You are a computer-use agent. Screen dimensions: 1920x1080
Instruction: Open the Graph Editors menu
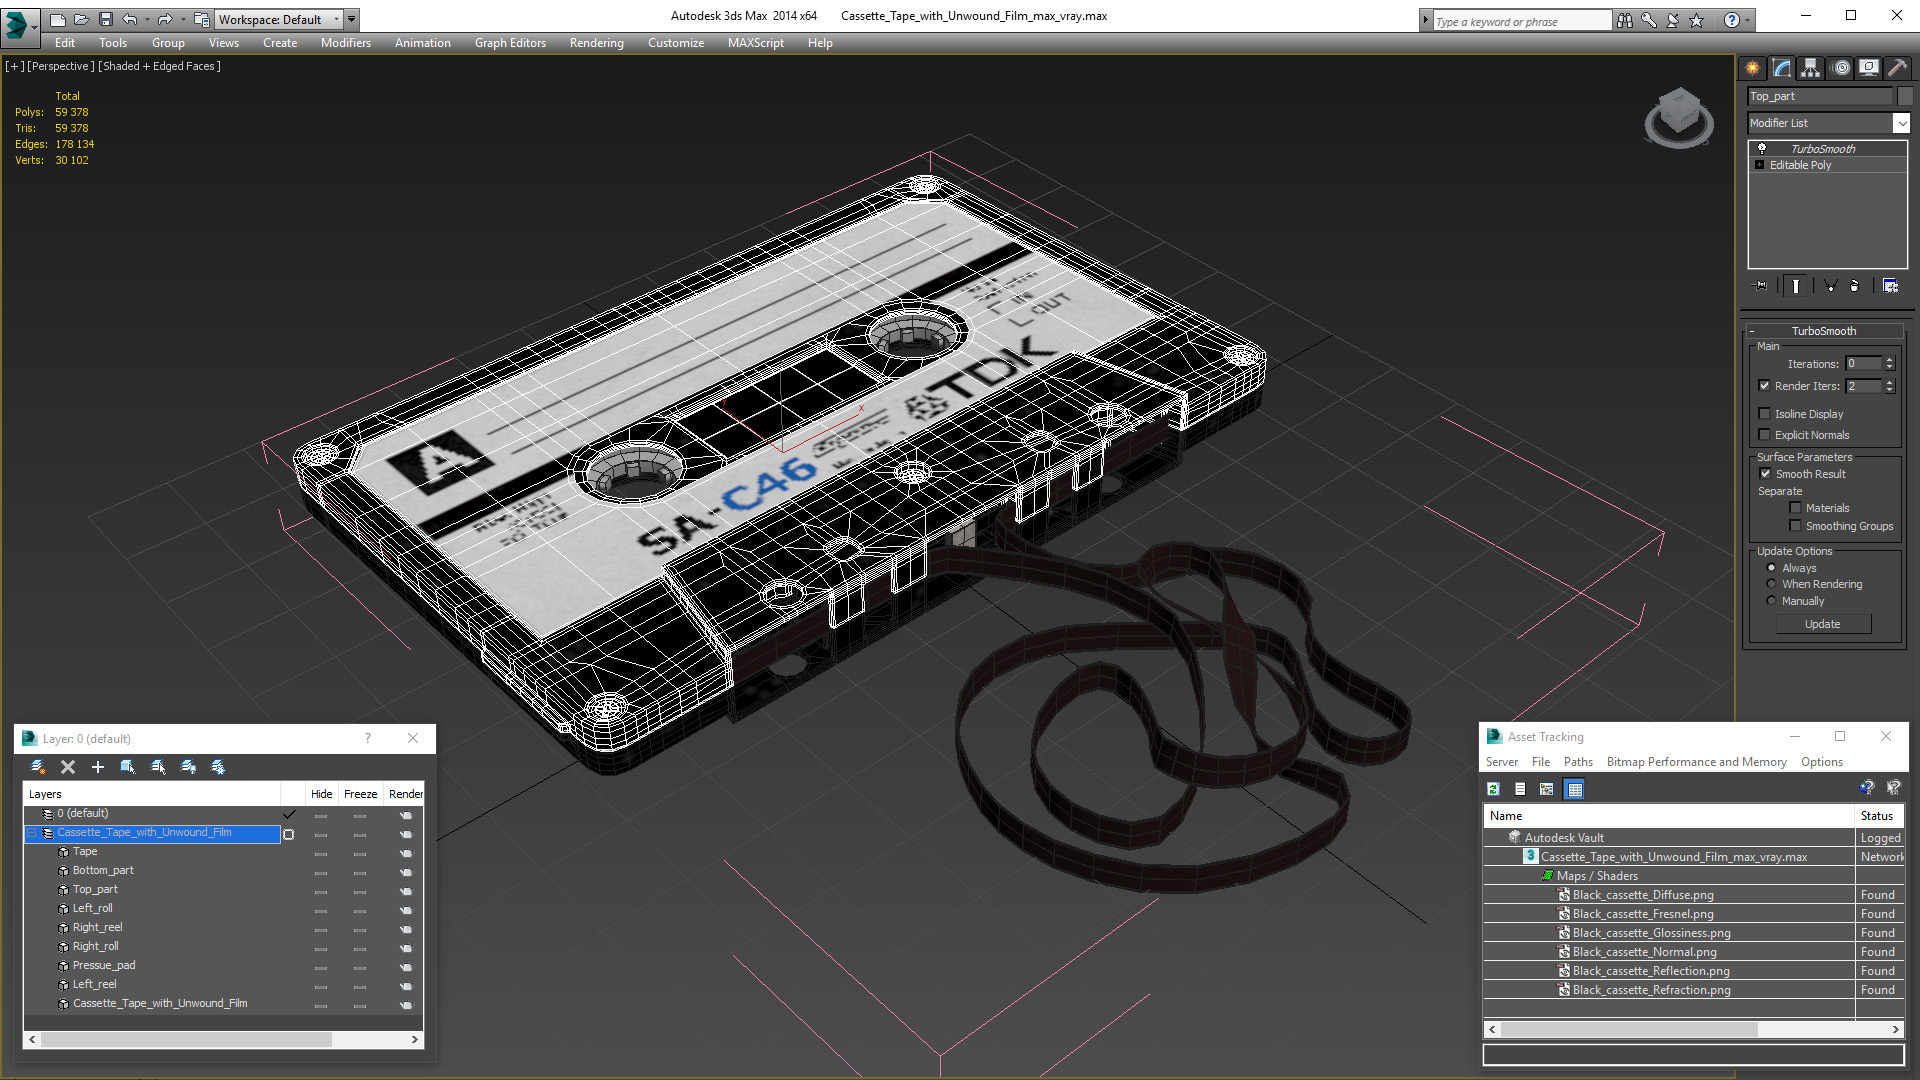pos(510,43)
